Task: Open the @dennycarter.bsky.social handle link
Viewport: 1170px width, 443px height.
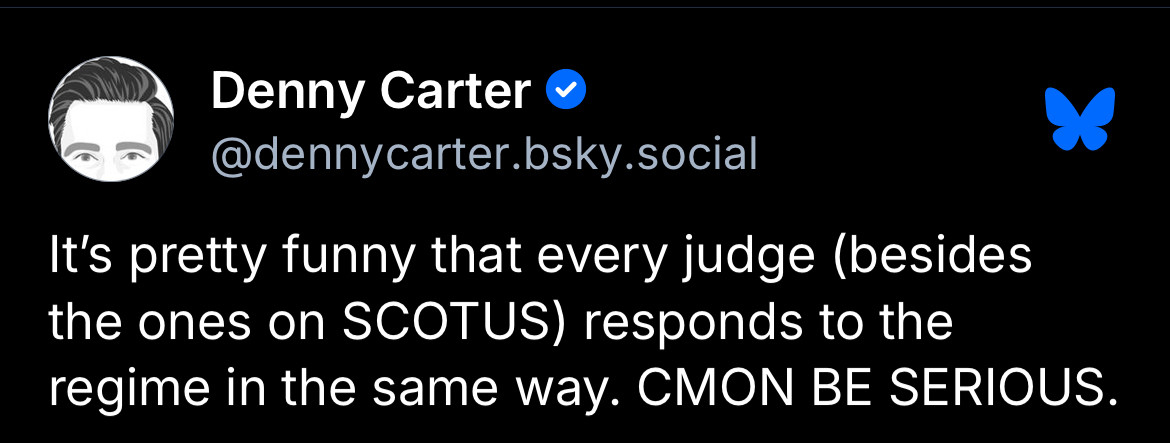Action: pos(484,153)
